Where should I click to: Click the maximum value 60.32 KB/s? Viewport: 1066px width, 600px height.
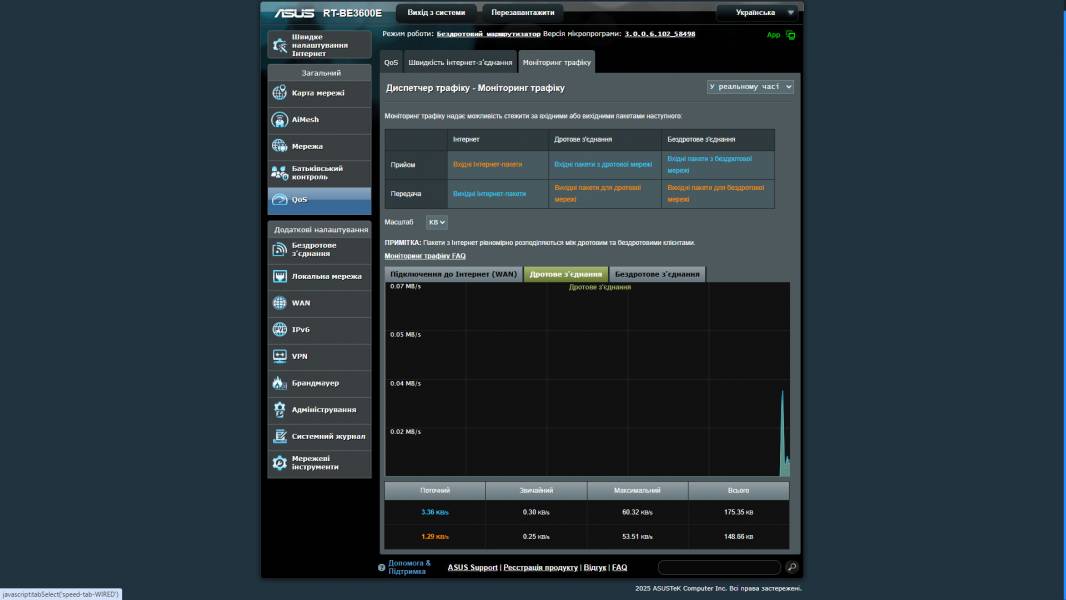tap(637, 512)
